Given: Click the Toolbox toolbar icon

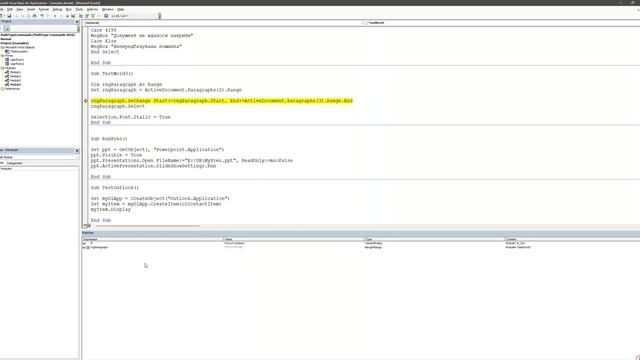Looking at the screenshot, I should click(99, 16).
